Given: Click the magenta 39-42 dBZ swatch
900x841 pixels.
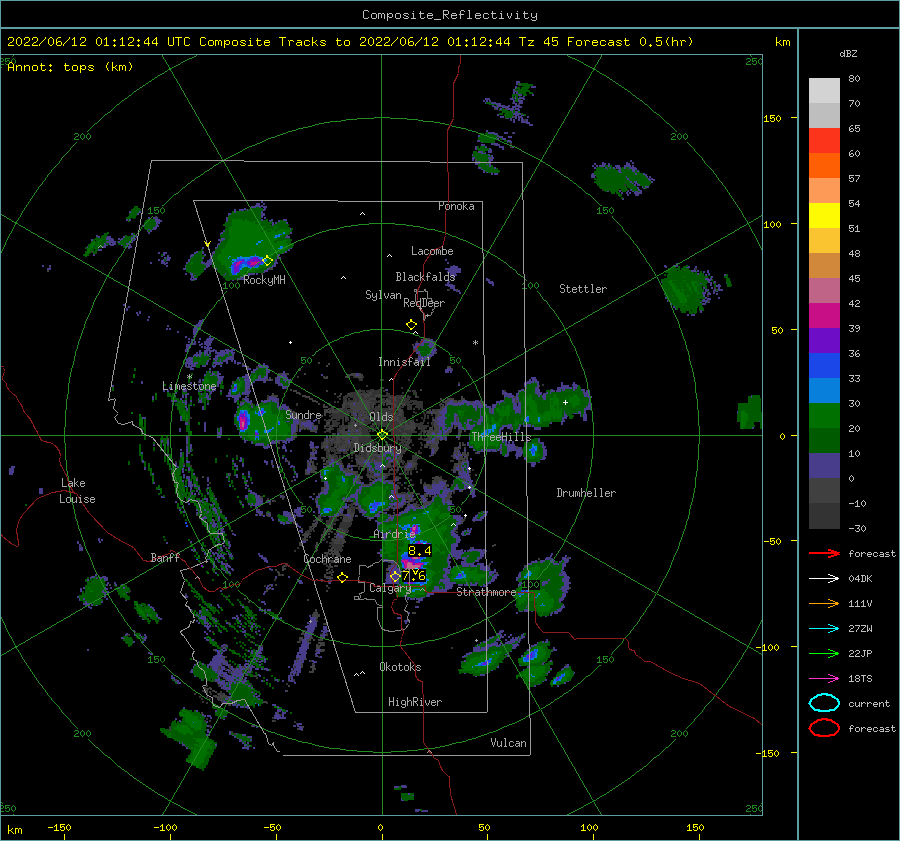Looking at the screenshot, I should (x=824, y=315).
